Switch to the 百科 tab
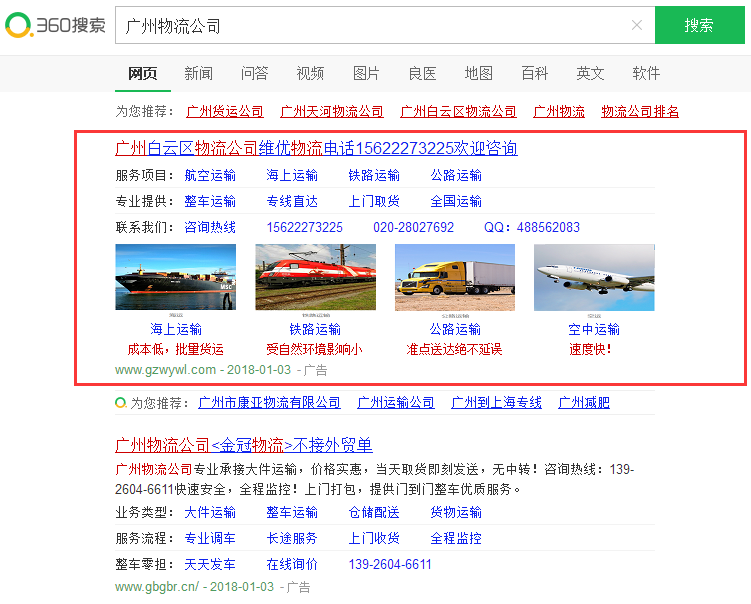Image resolution: width=751 pixels, height=604 pixels. [534, 73]
